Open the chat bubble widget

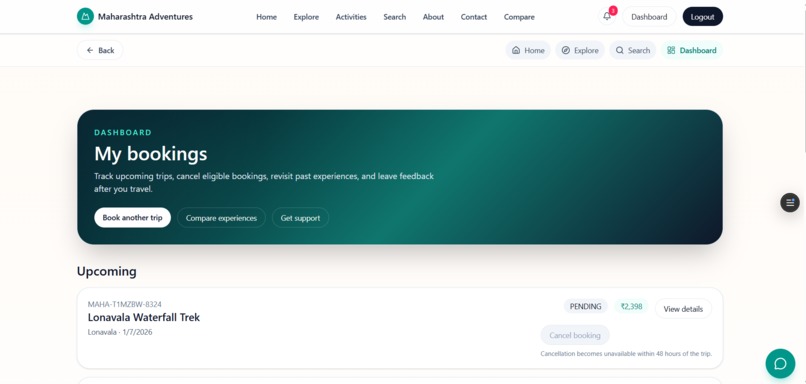click(x=780, y=363)
